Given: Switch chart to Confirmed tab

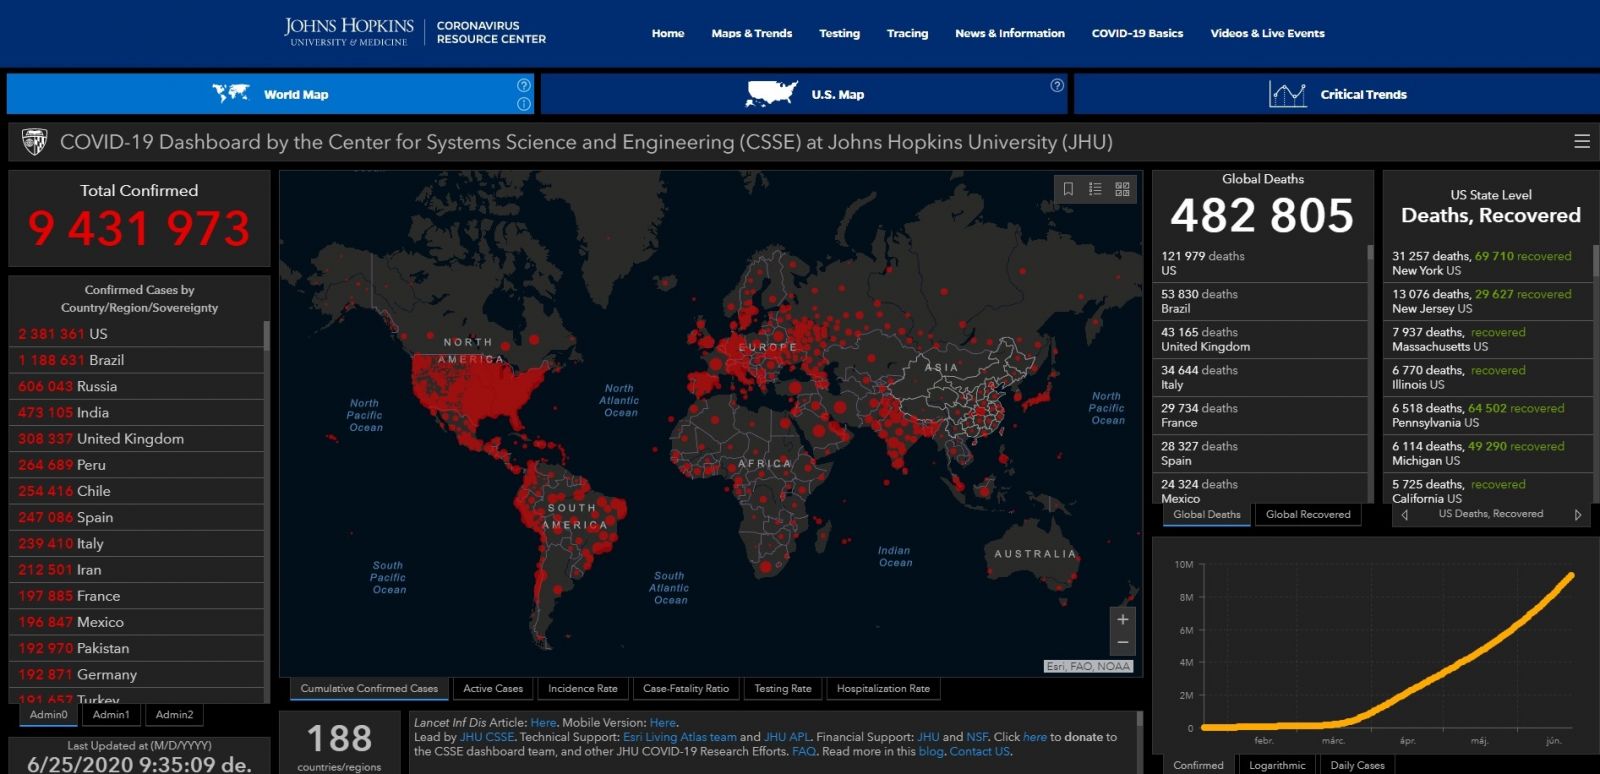Looking at the screenshot, I should 1198,765.
